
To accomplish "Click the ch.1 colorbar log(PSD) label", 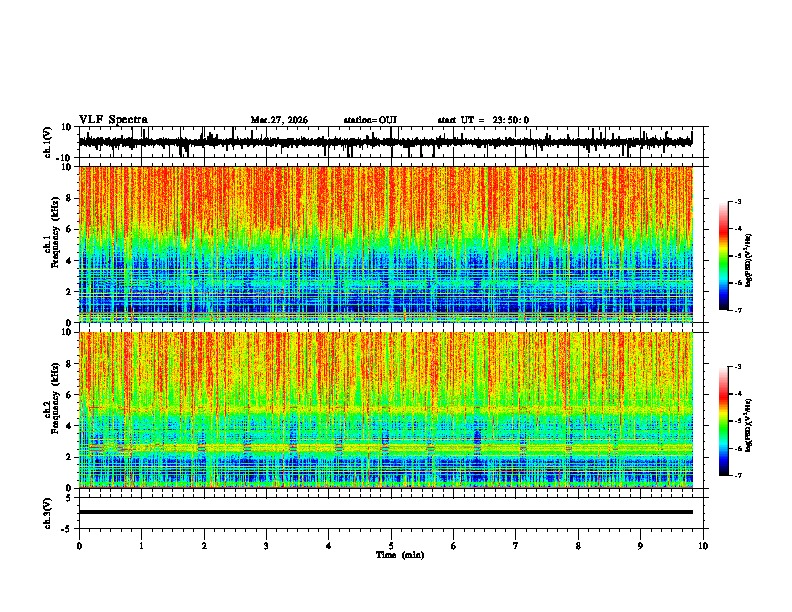I will click(x=749, y=260).
